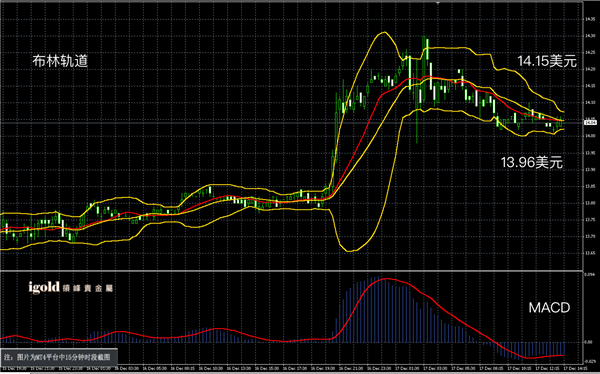The image size is (600, 374).
Task: Click the 布林轨道 chart label
Action: (x=60, y=61)
